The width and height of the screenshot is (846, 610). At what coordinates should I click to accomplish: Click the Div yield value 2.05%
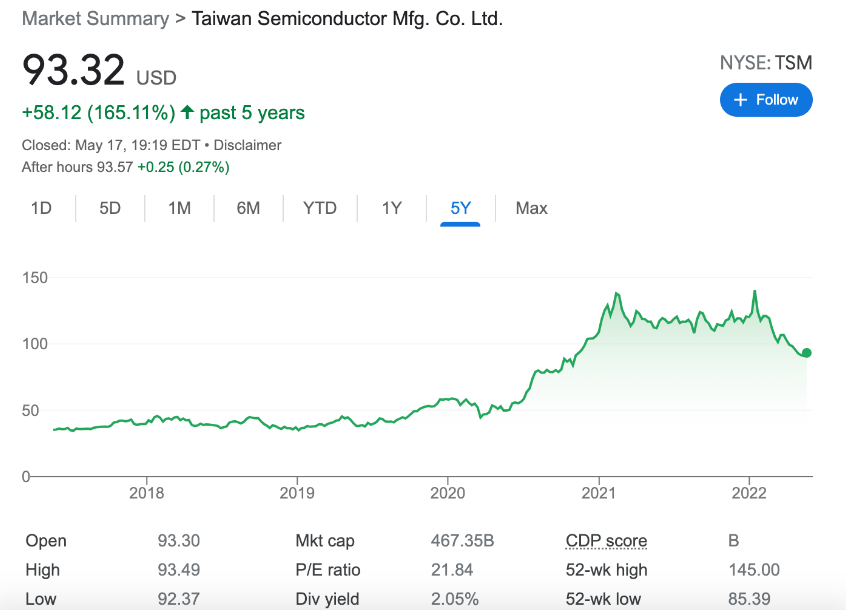tap(455, 599)
